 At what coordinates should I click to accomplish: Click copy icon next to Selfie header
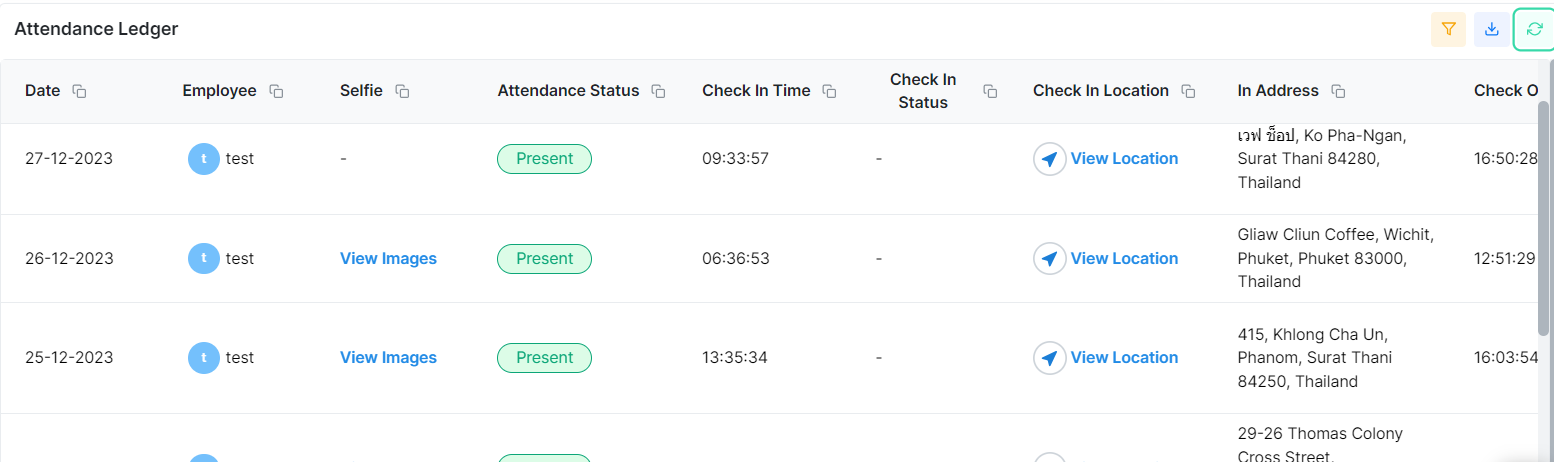tap(402, 91)
